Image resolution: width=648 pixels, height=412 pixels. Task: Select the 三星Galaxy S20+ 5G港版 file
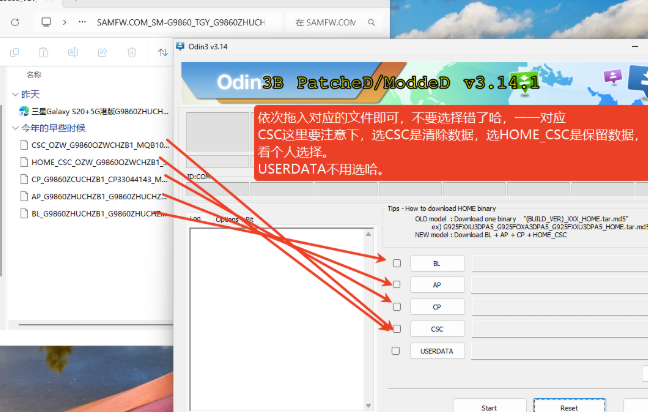click(94, 111)
